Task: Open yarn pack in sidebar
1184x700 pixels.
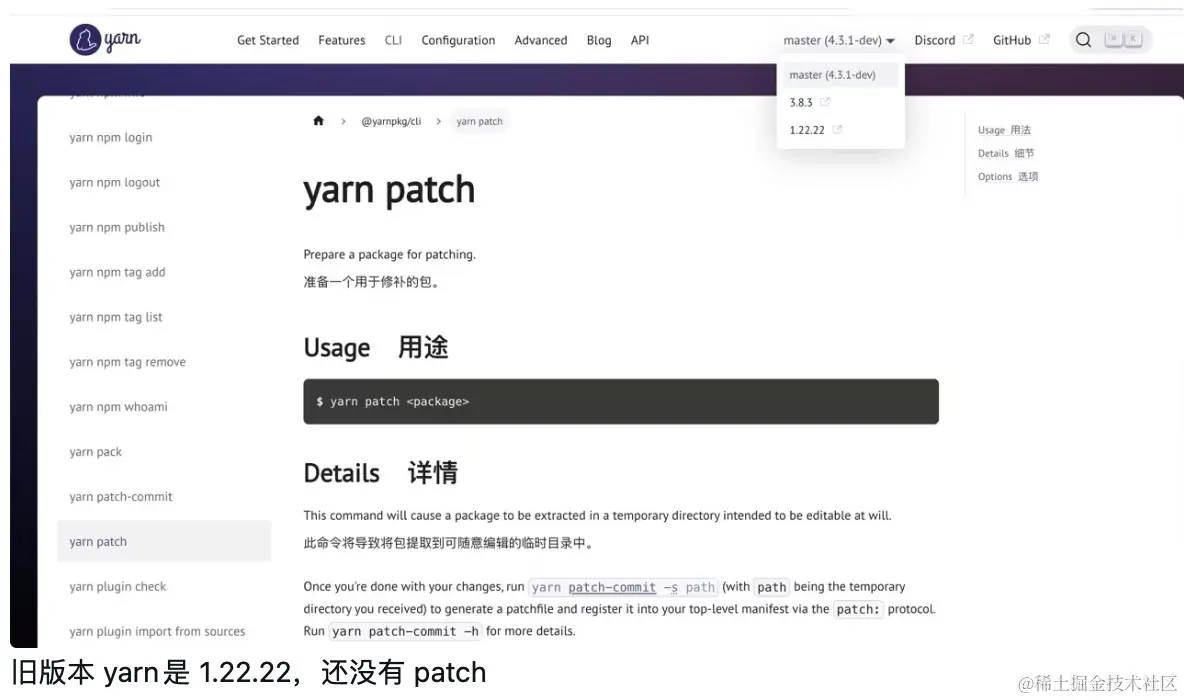Action: 95,452
